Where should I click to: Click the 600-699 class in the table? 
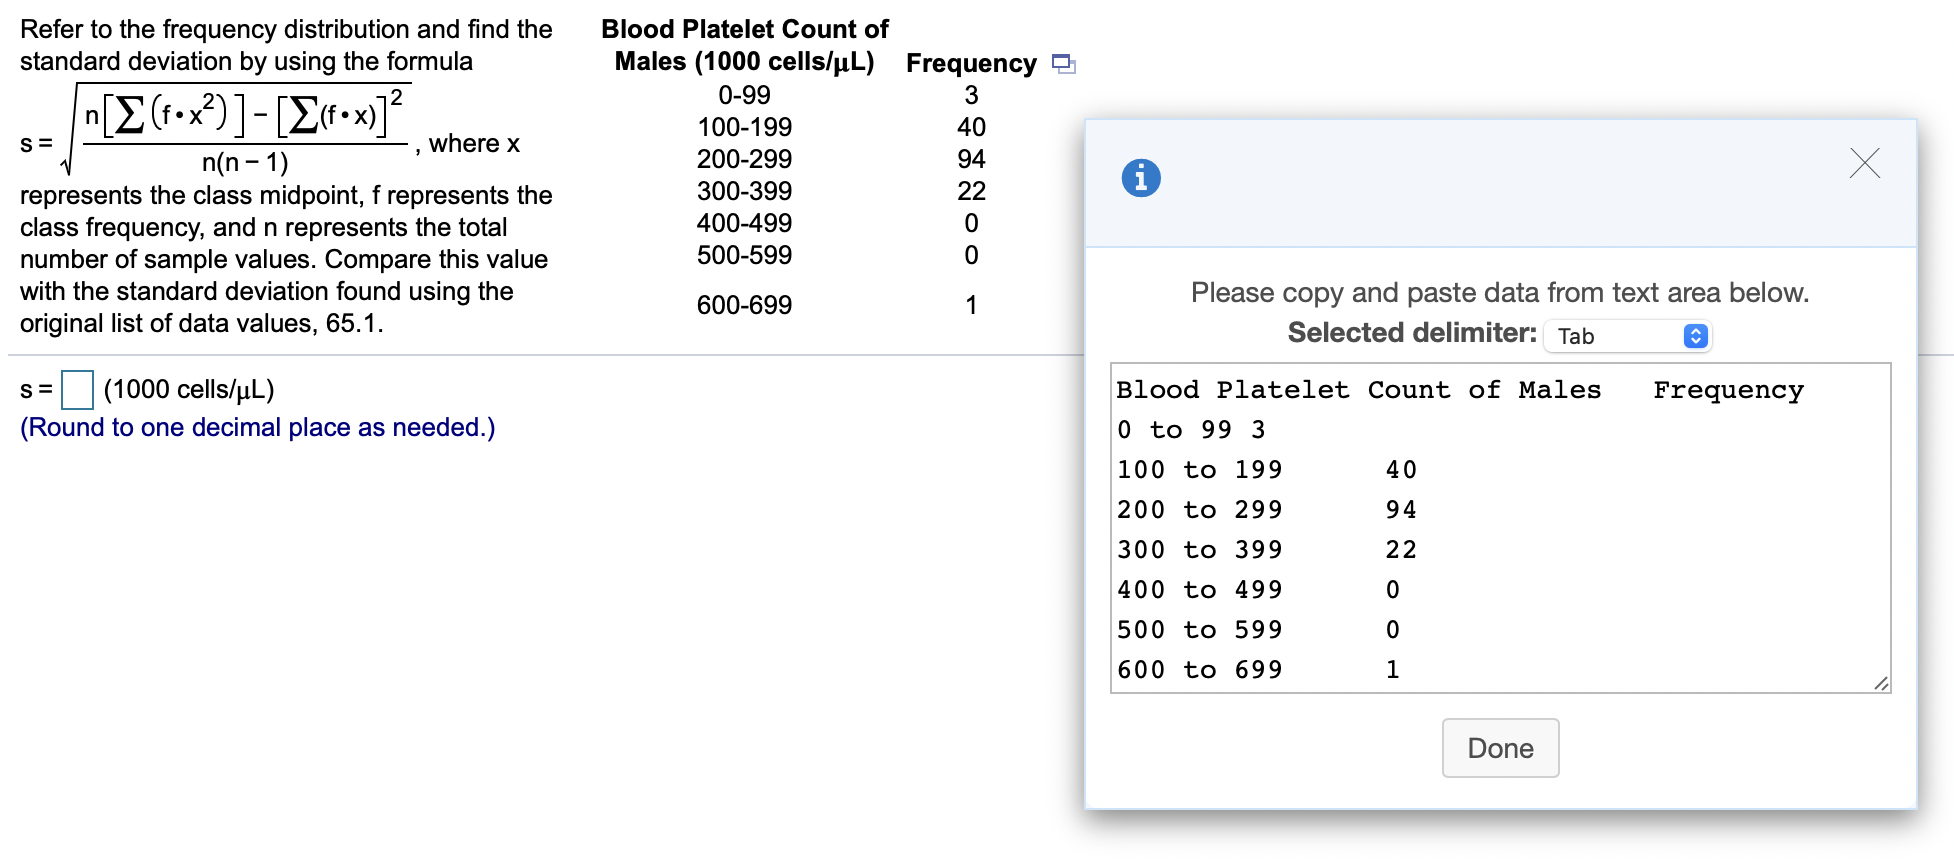pos(744,305)
